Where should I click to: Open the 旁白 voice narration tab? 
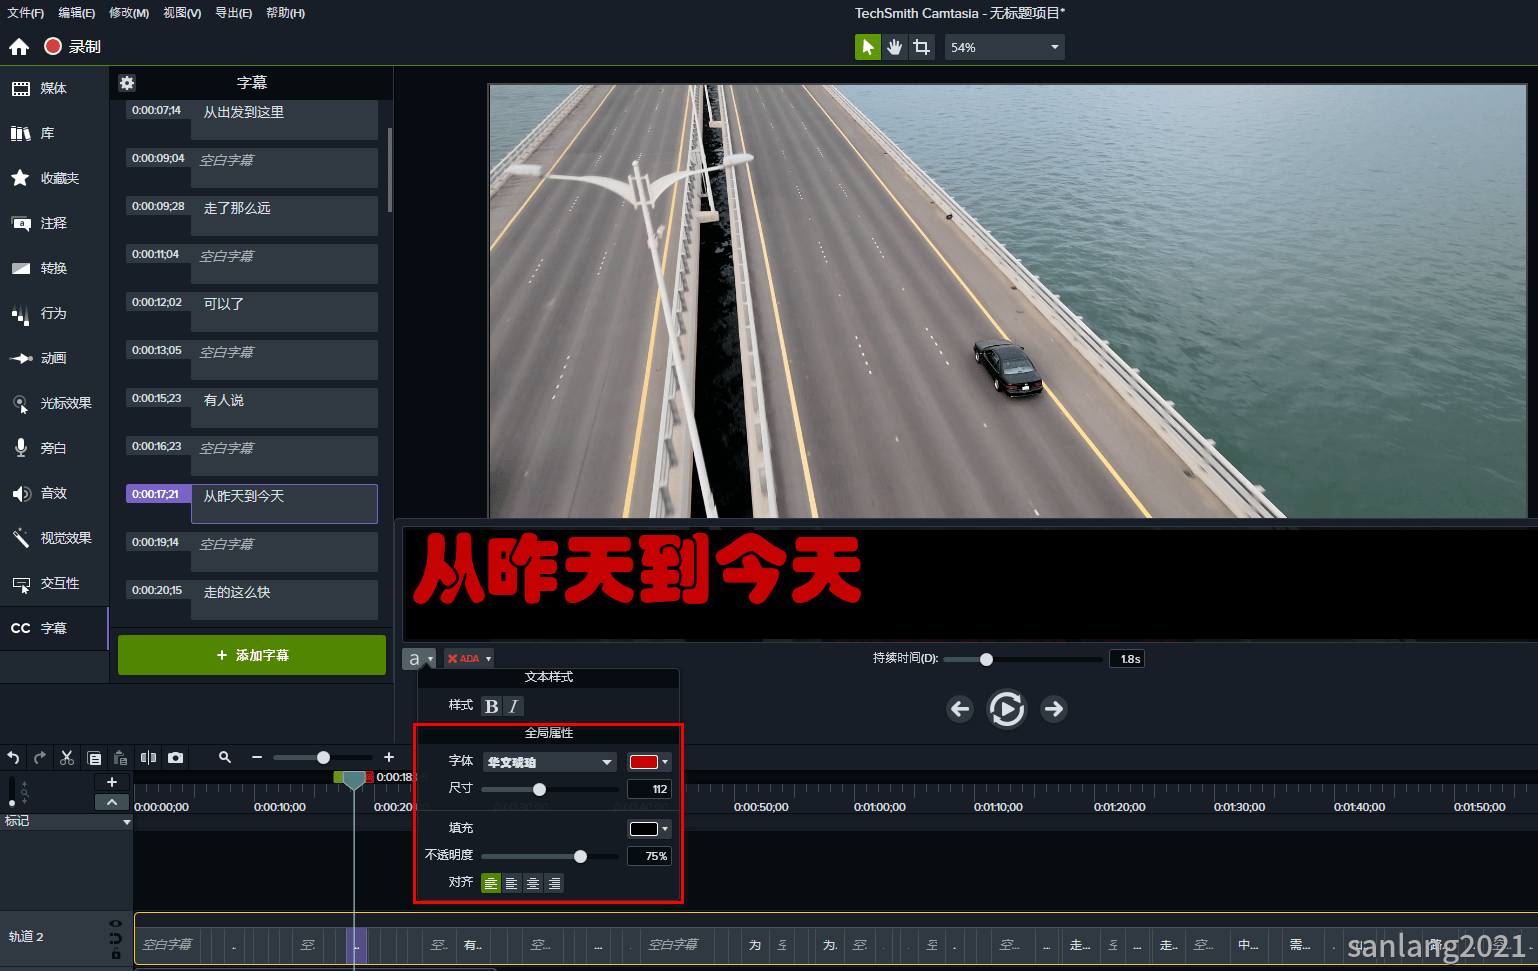[x=54, y=449]
